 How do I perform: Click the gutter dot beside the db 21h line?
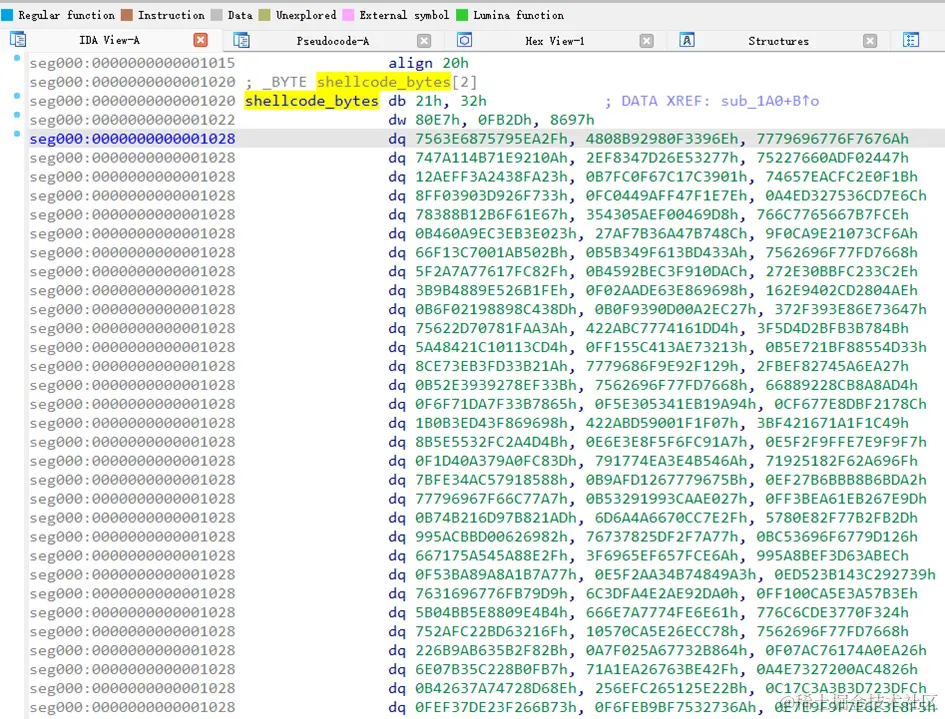tap(17, 96)
